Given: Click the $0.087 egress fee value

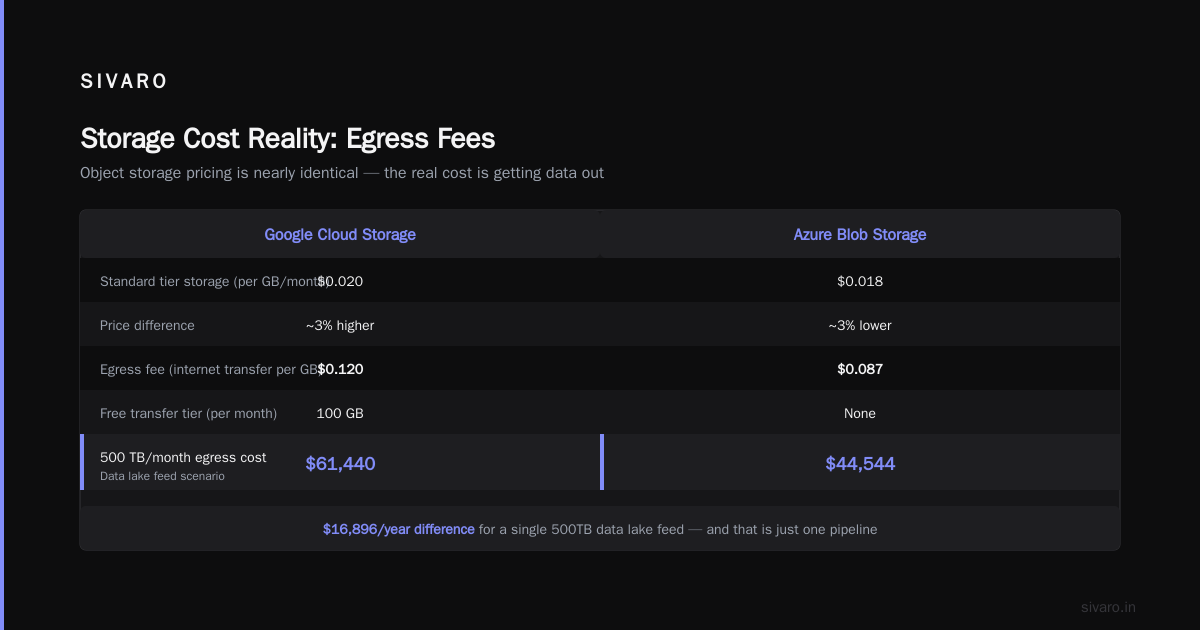Looking at the screenshot, I should (x=860, y=369).
